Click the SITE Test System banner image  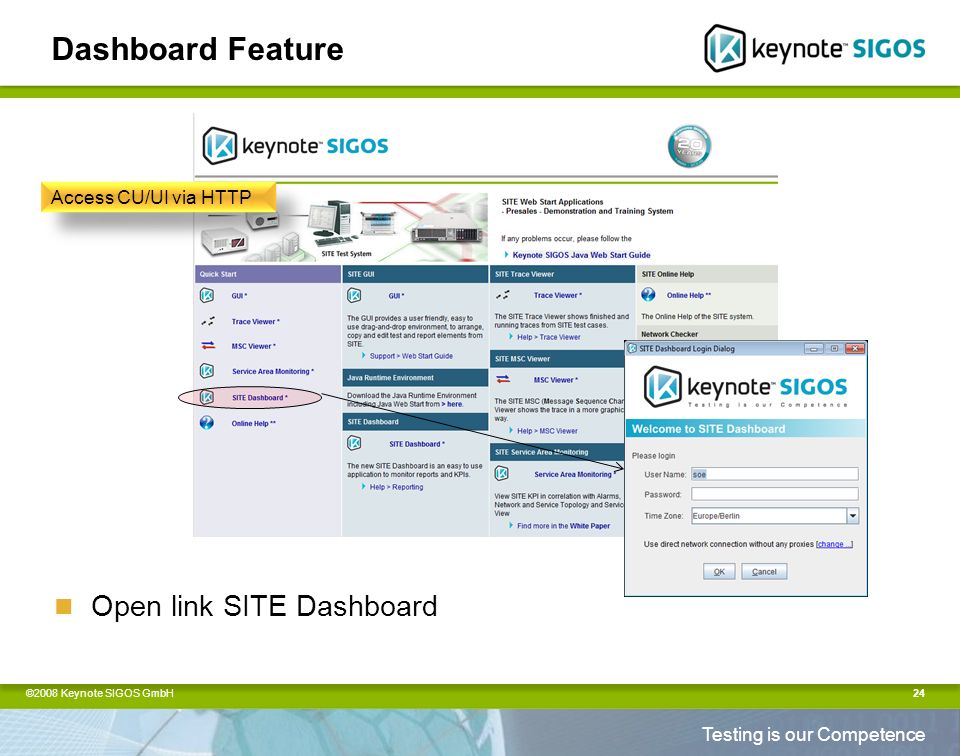click(342, 228)
